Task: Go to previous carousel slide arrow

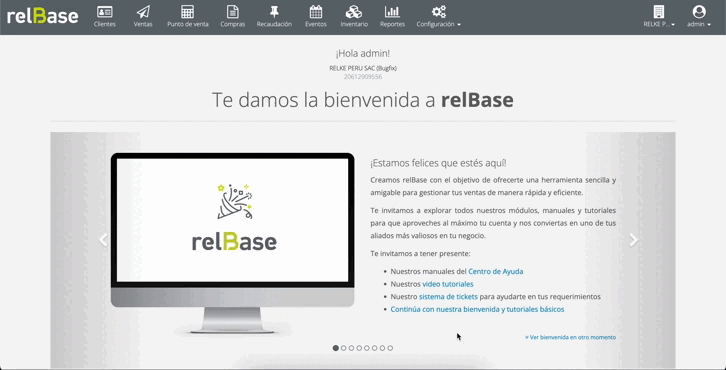Action: [x=103, y=240]
